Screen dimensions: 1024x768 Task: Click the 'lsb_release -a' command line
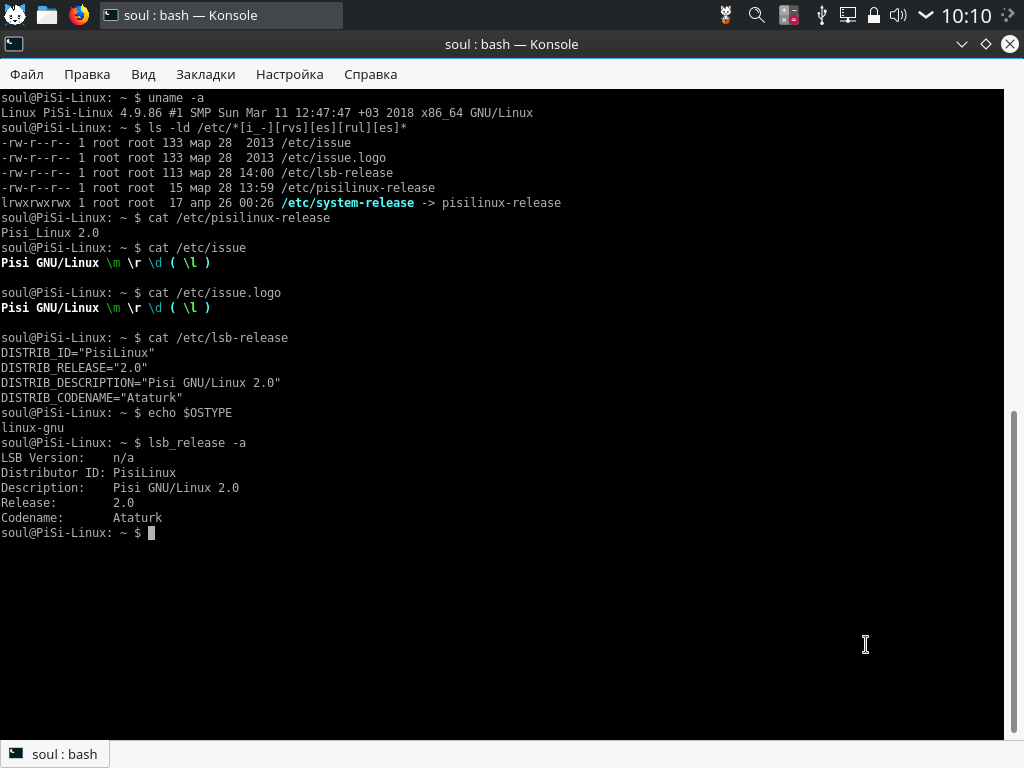pos(123,443)
